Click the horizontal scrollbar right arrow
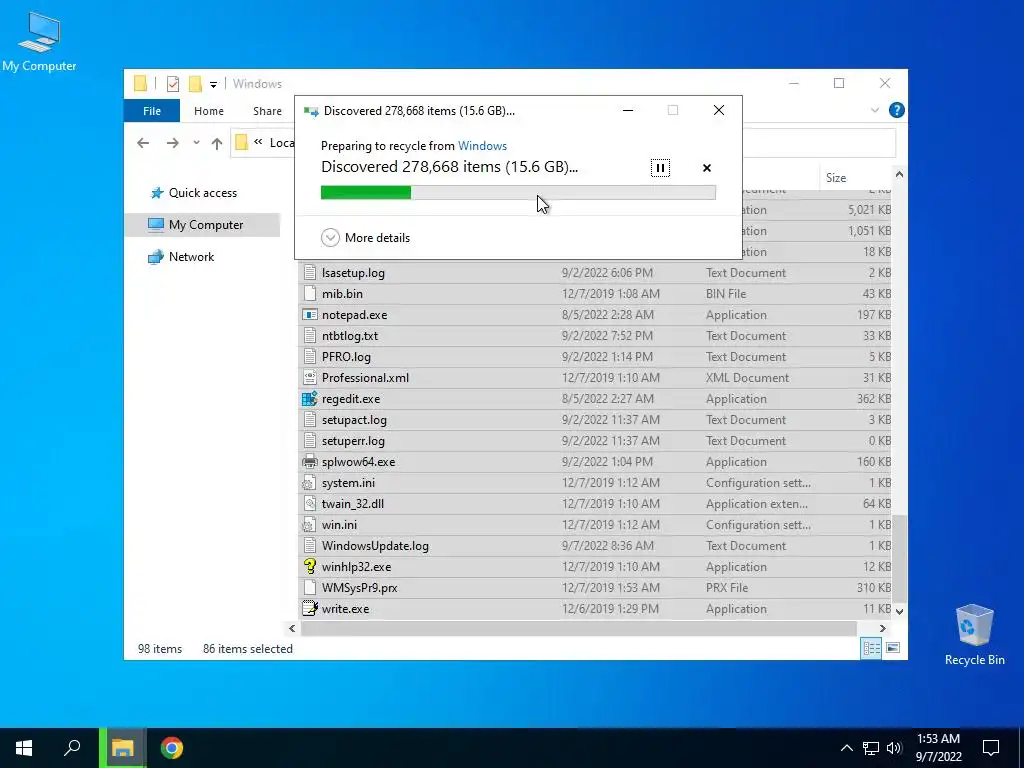Screen dimensions: 1024x768 [882, 628]
